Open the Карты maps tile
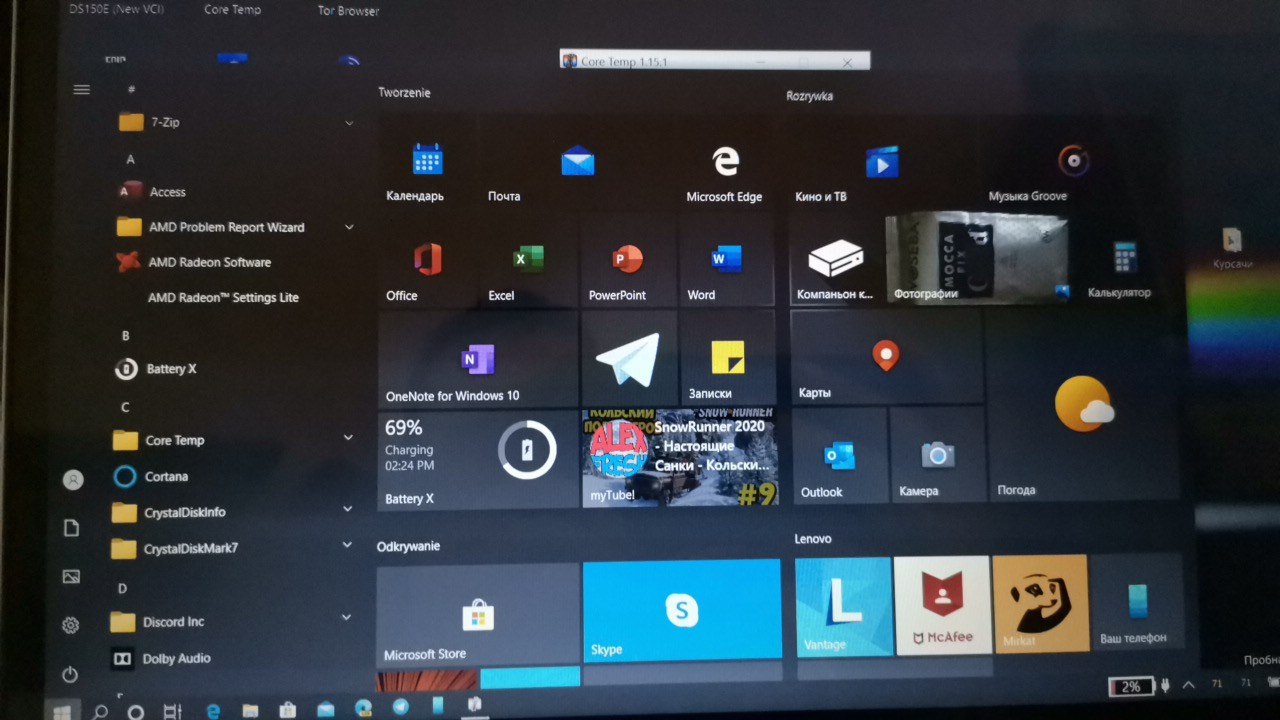 pos(886,357)
